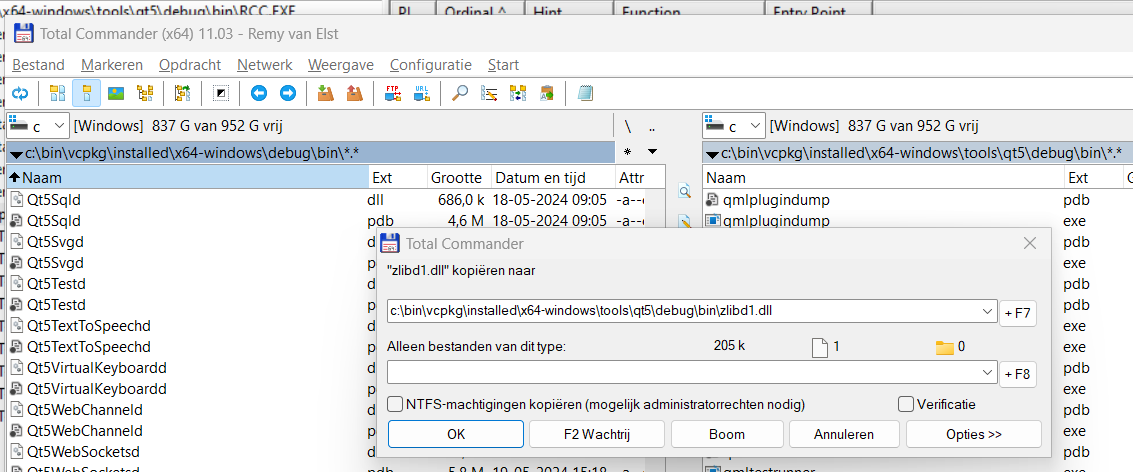The height and width of the screenshot is (472, 1133).
Task: Click the pencil icon between the panels
Action: pos(684,221)
